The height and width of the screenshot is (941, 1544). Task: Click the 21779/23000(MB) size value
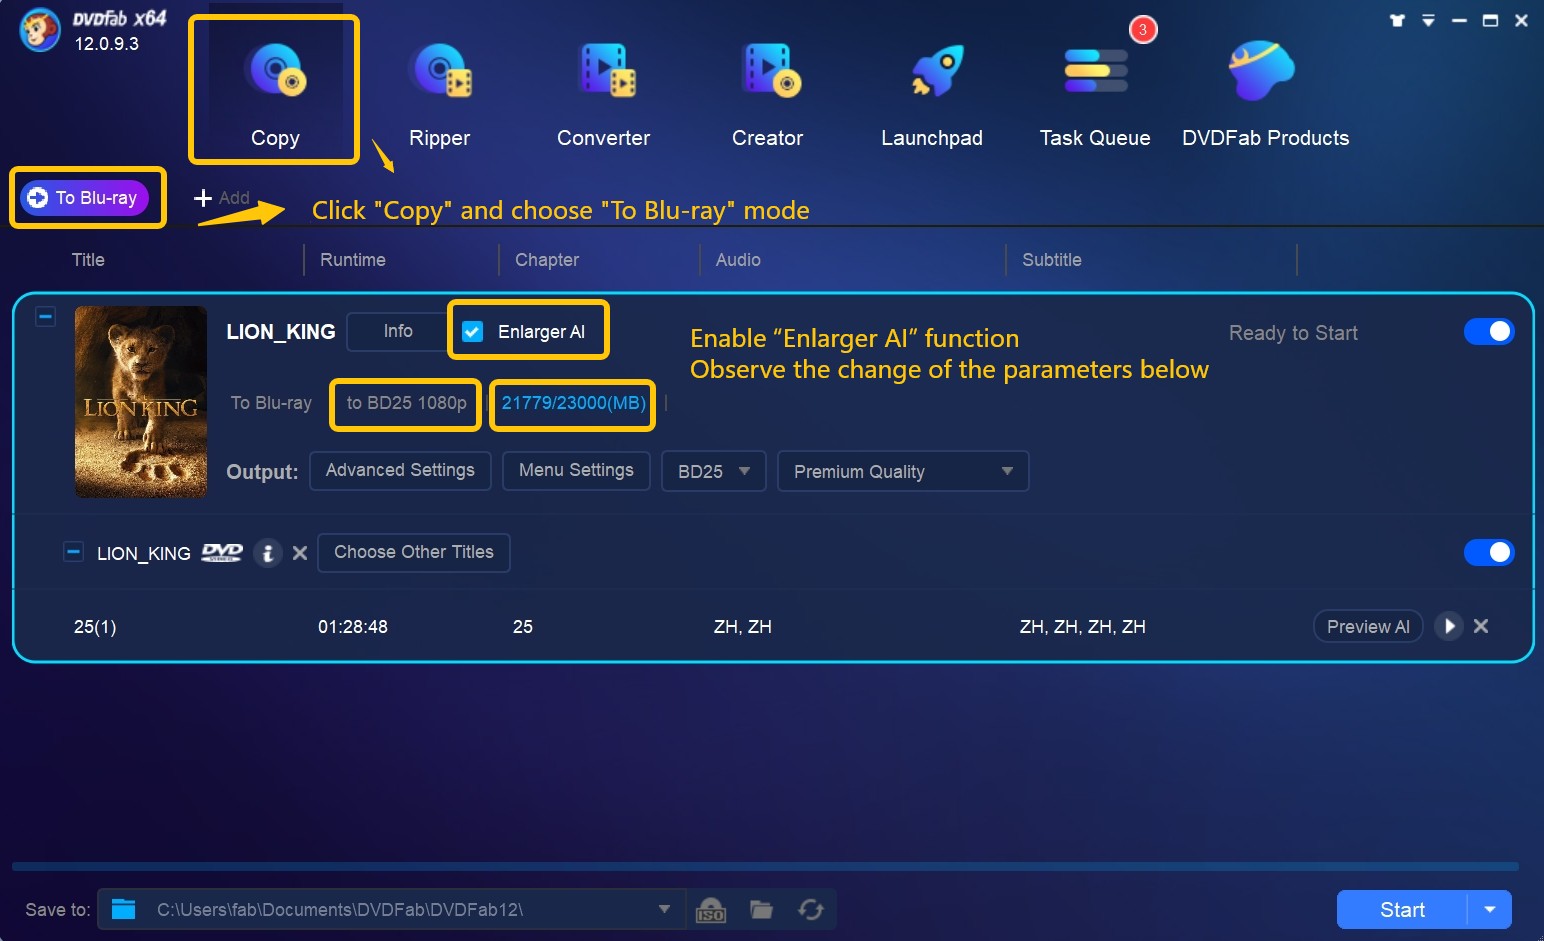click(574, 403)
